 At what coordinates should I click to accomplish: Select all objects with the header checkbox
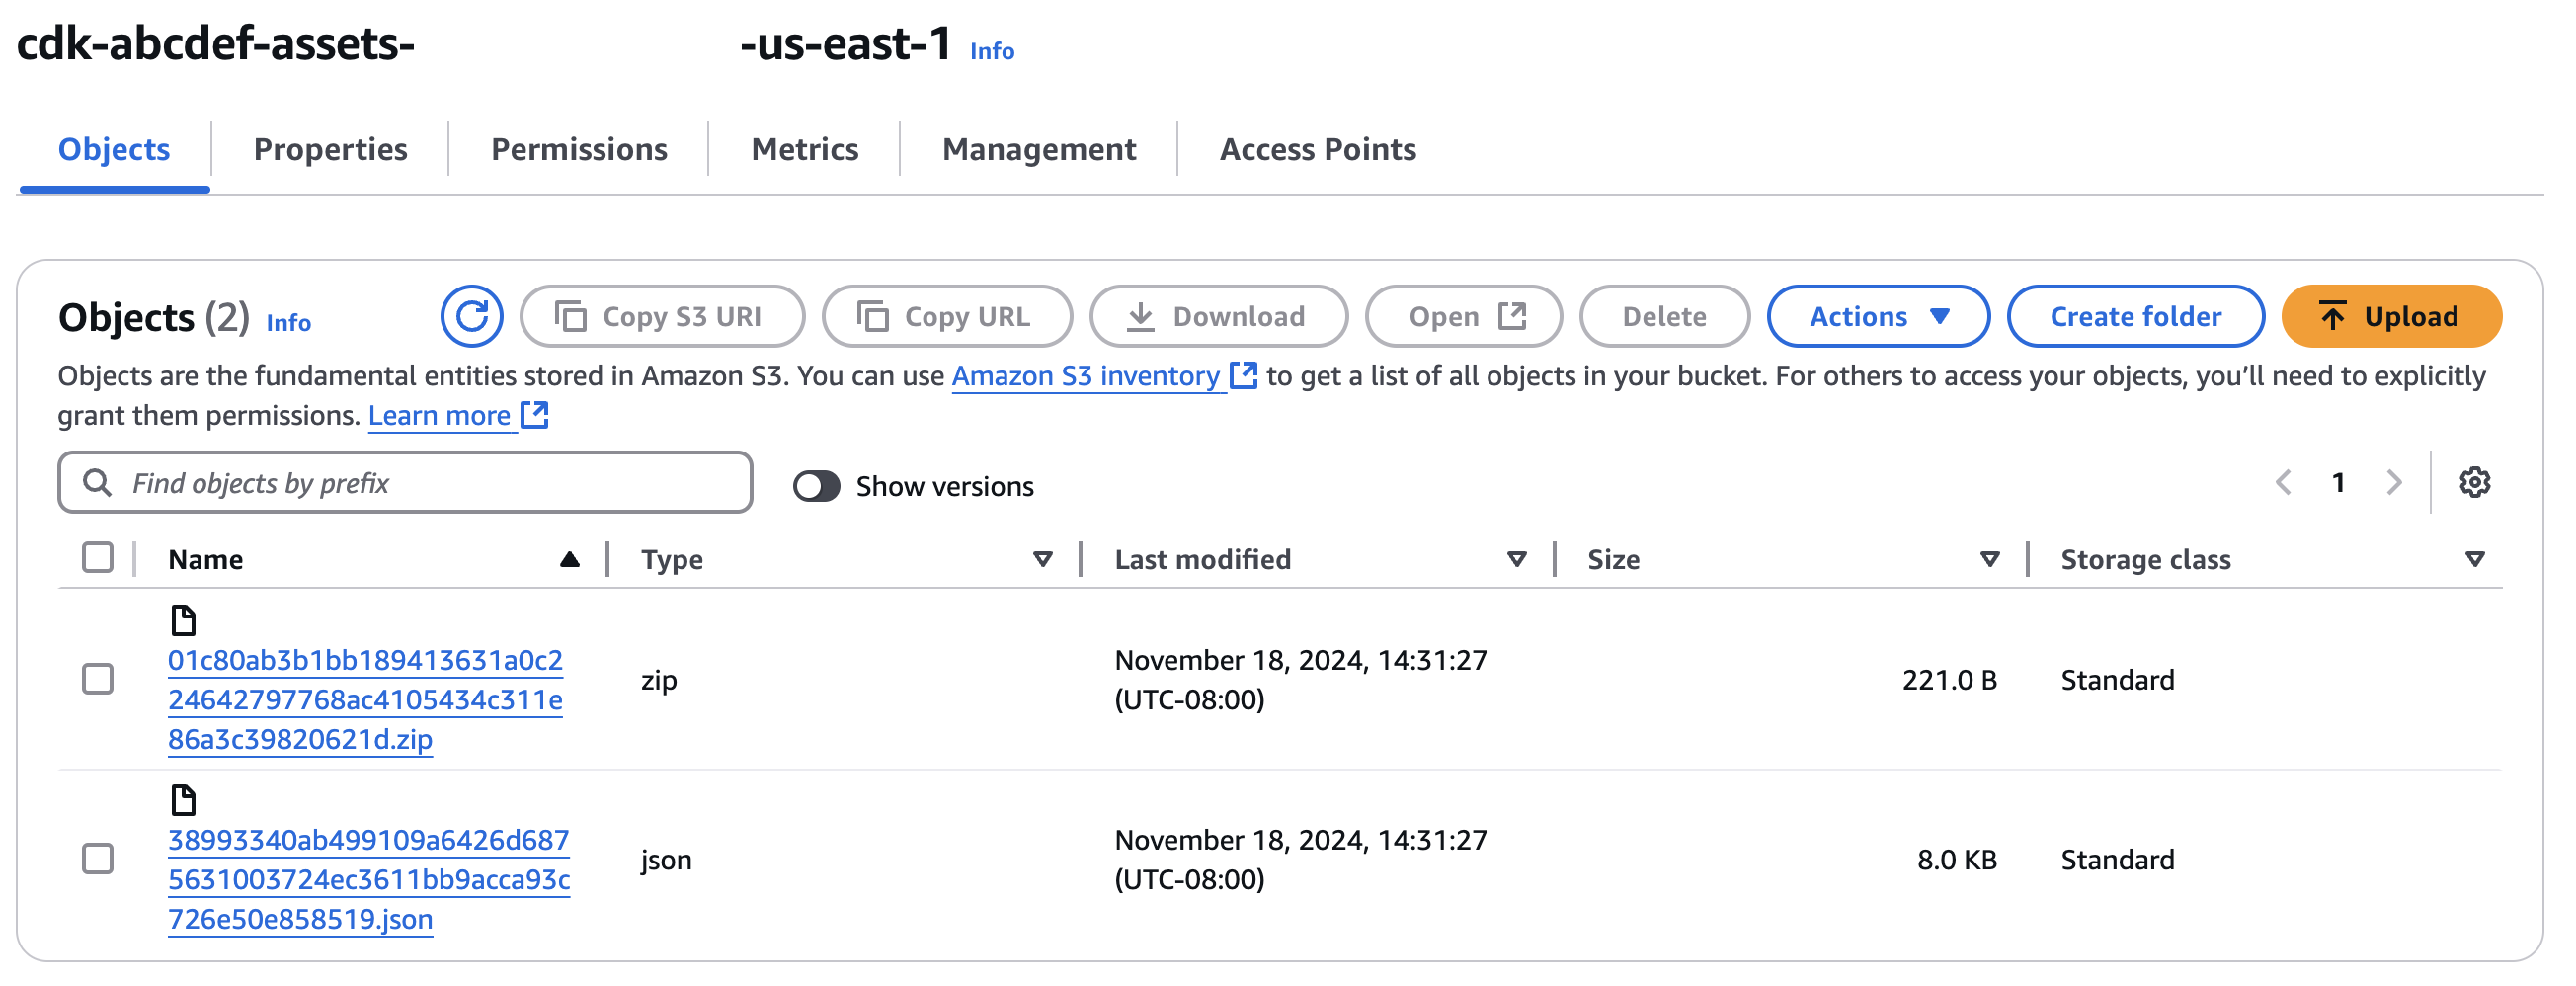pos(97,558)
